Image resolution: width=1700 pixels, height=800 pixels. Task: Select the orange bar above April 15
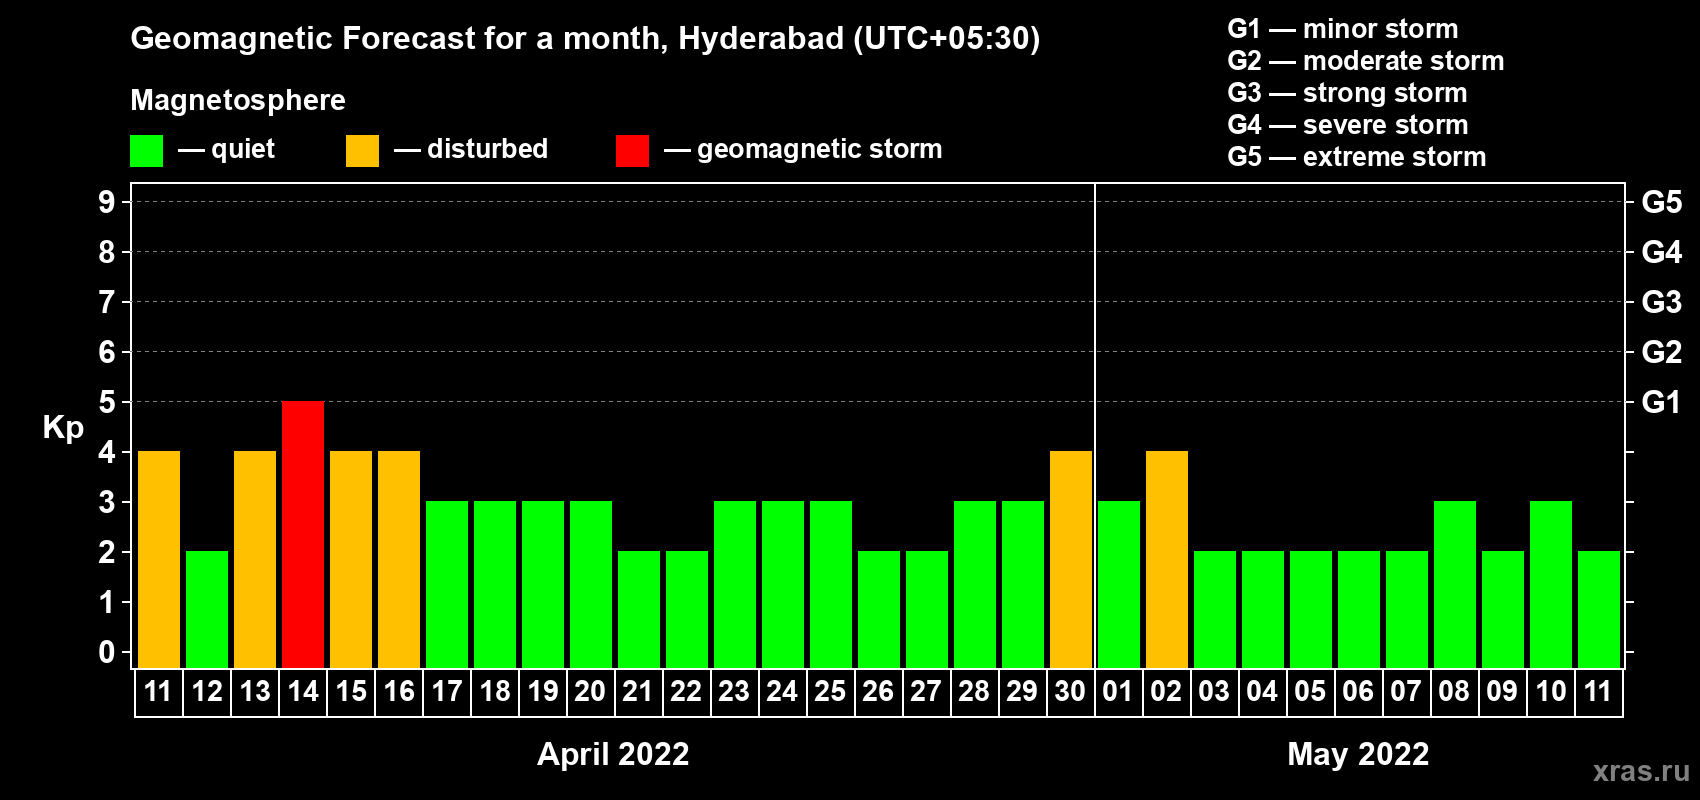pyautogui.click(x=351, y=559)
